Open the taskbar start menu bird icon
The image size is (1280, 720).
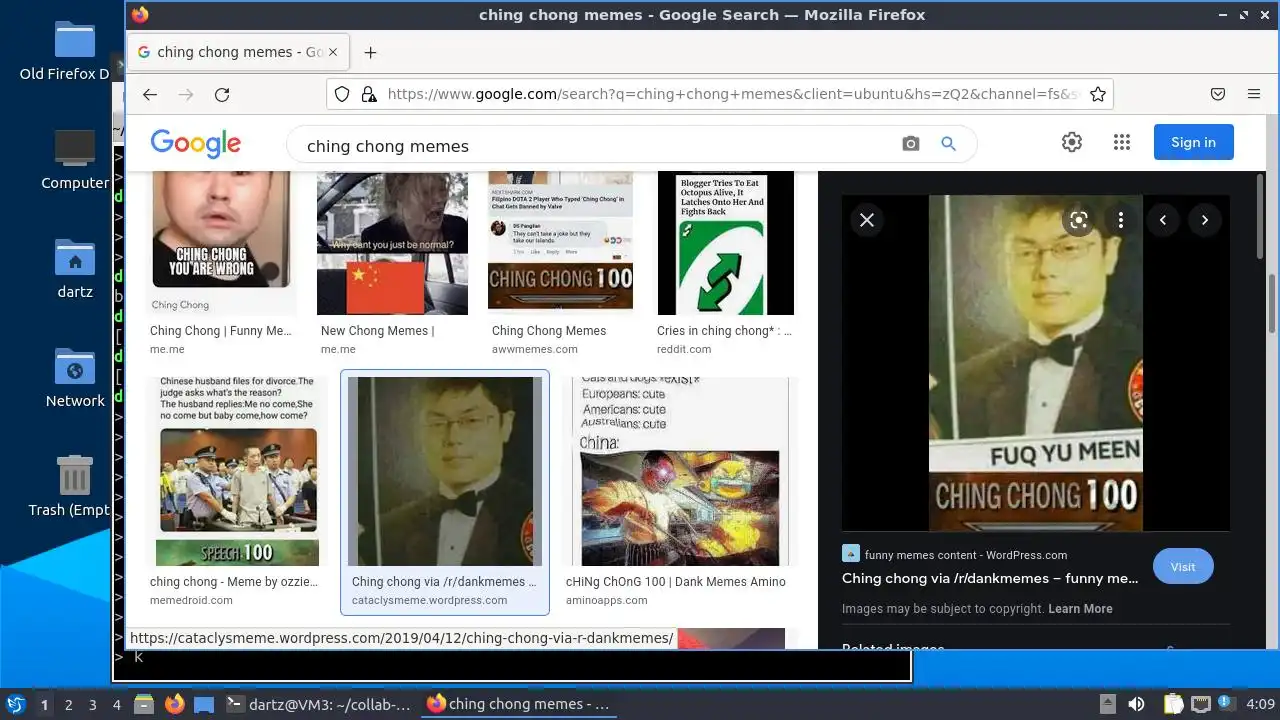[15, 704]
